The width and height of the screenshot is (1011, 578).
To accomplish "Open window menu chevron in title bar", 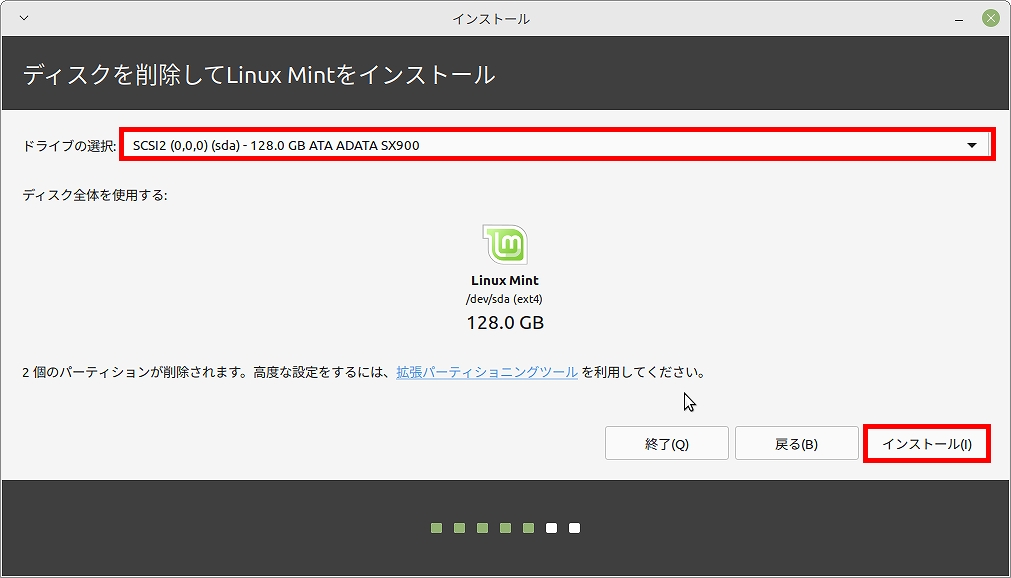I will tap(24, 18).
